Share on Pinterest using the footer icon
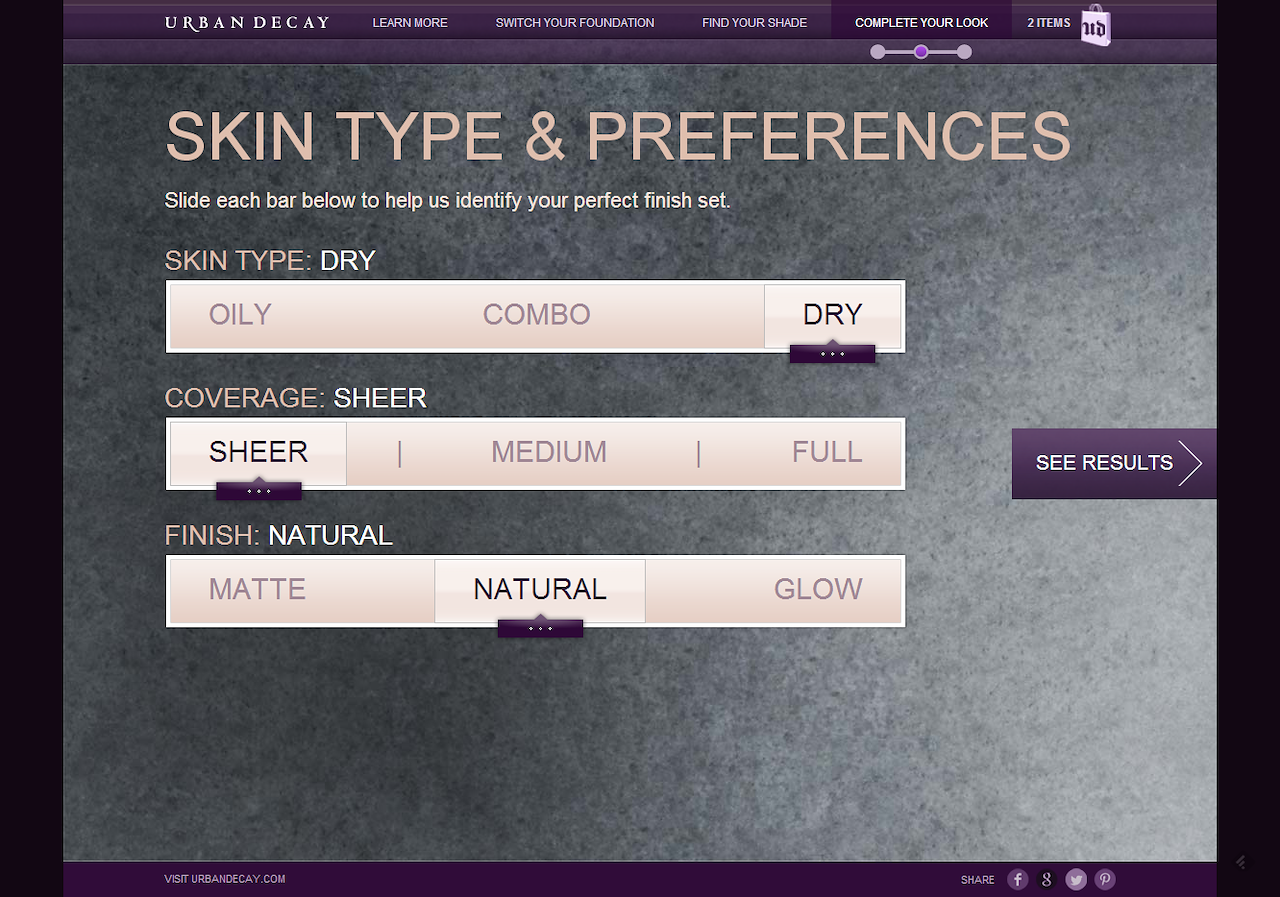1280x897 pixels. click(1104, 879)
